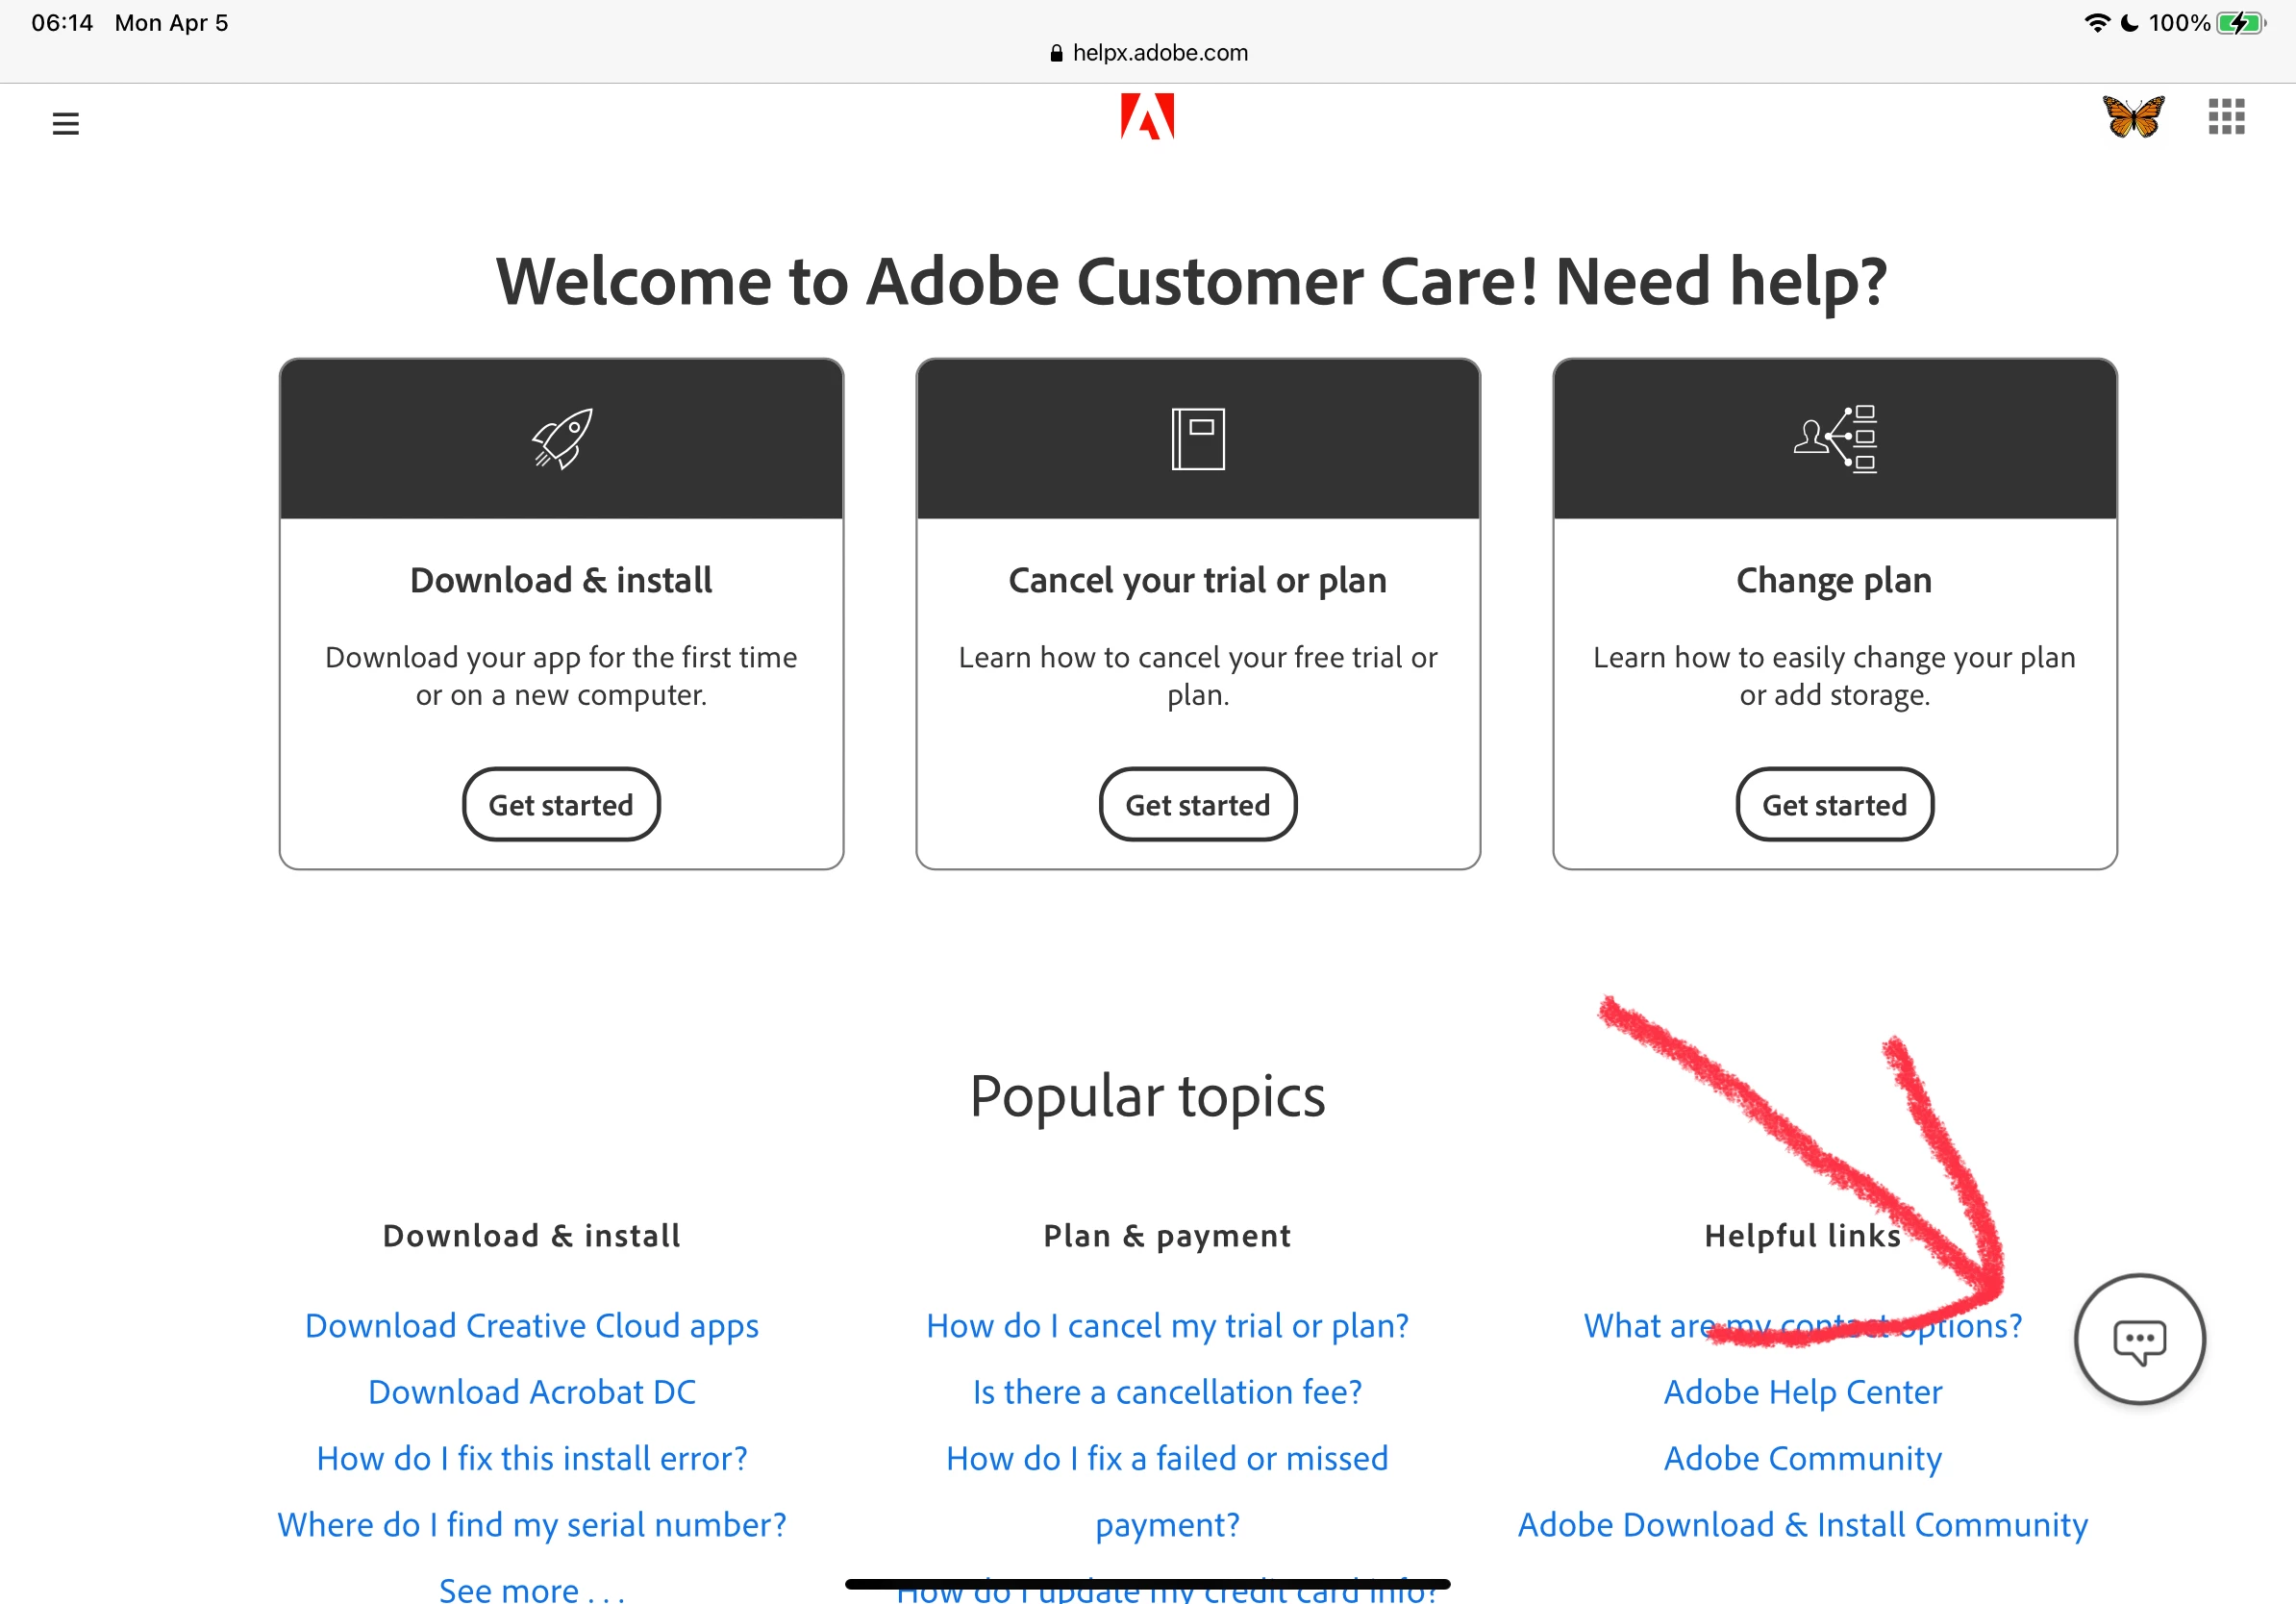Open the app switcher grid icon
This screenshot has width=2296, height=1604.
coord(2226,117)
